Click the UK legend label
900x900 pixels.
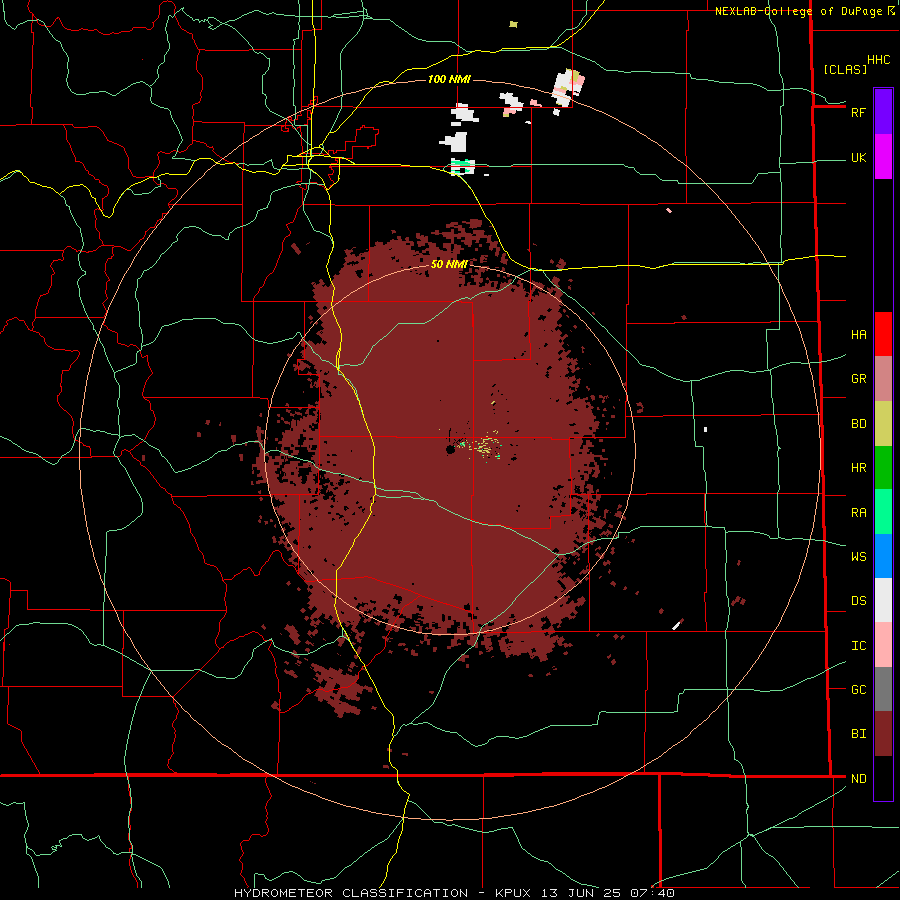[x=858, y=157]
